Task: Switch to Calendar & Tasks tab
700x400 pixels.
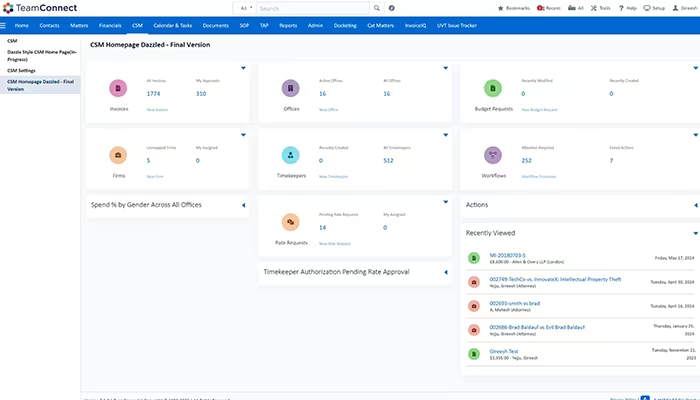Action: pyautogui.click(x=173, y=25)
